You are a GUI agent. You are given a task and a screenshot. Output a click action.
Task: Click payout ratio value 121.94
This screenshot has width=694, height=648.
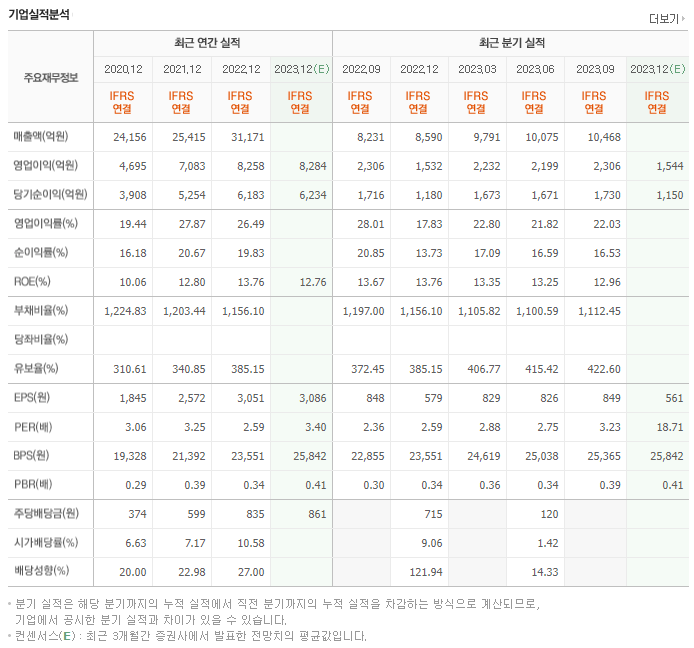[426, 572]
